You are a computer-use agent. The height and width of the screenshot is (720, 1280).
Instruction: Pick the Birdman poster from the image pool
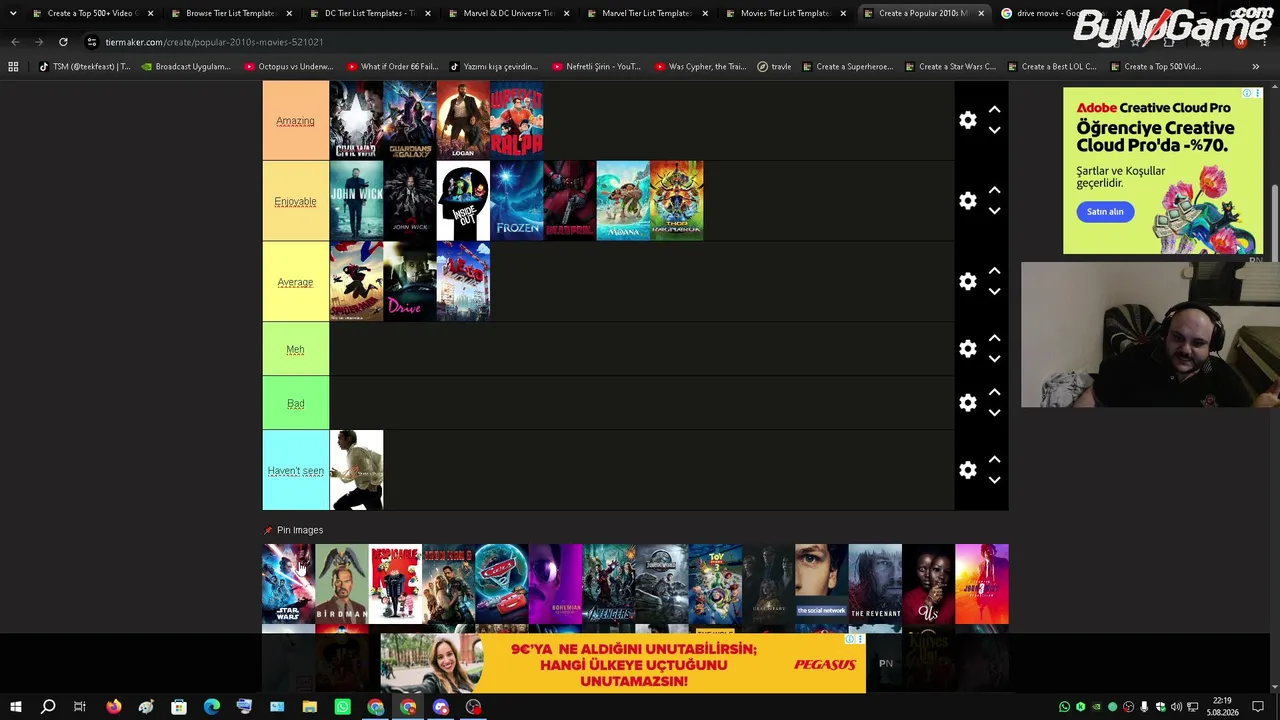[342, 584]
